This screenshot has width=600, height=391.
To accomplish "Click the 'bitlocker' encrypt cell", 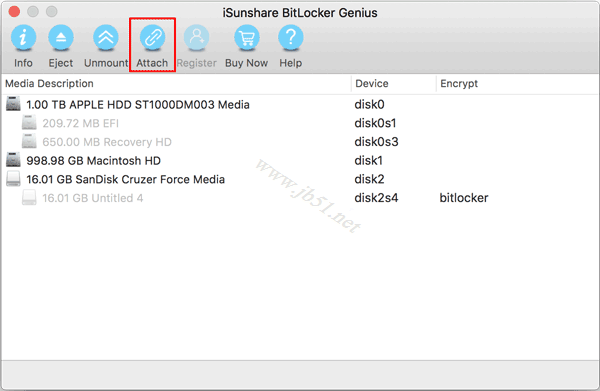I will click(x=464, y=198).
